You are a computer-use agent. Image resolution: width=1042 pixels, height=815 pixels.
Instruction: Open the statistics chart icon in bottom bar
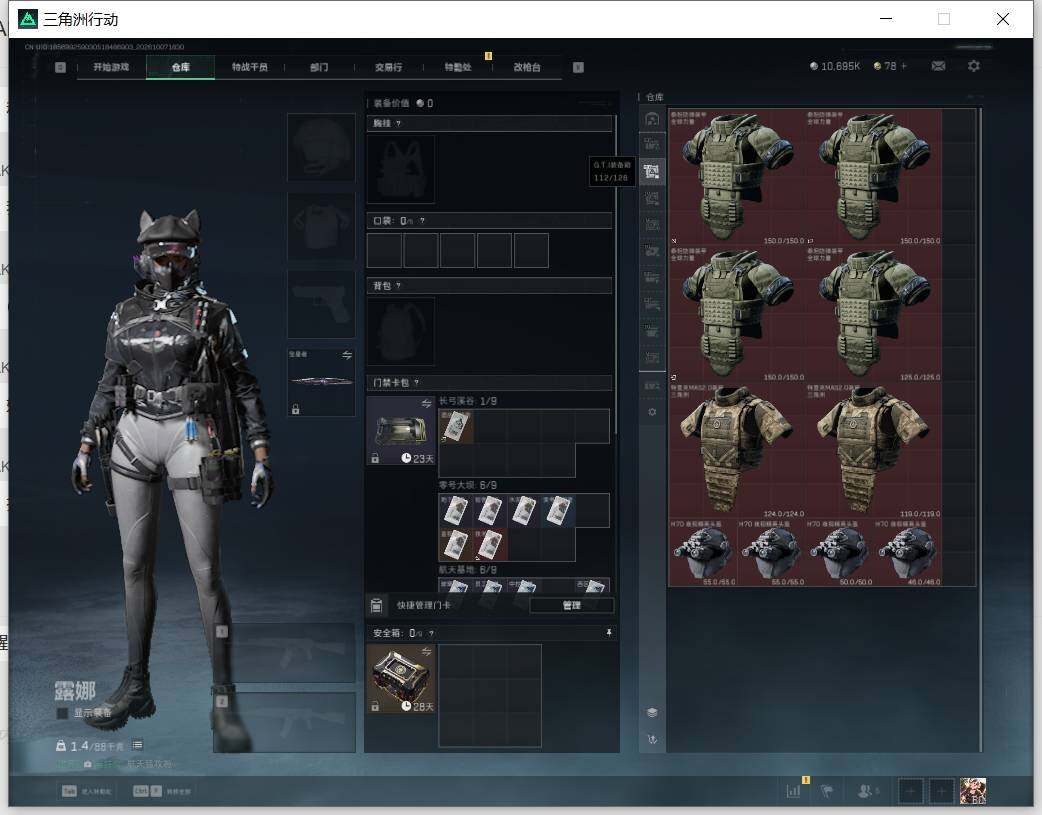coord(793,790)
